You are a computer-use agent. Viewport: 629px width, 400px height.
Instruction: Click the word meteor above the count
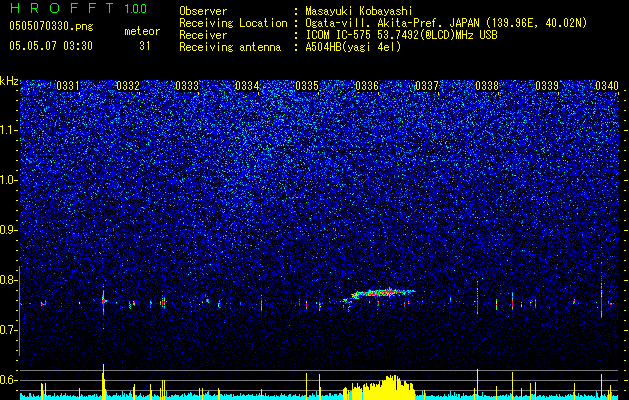pos(142,31)
